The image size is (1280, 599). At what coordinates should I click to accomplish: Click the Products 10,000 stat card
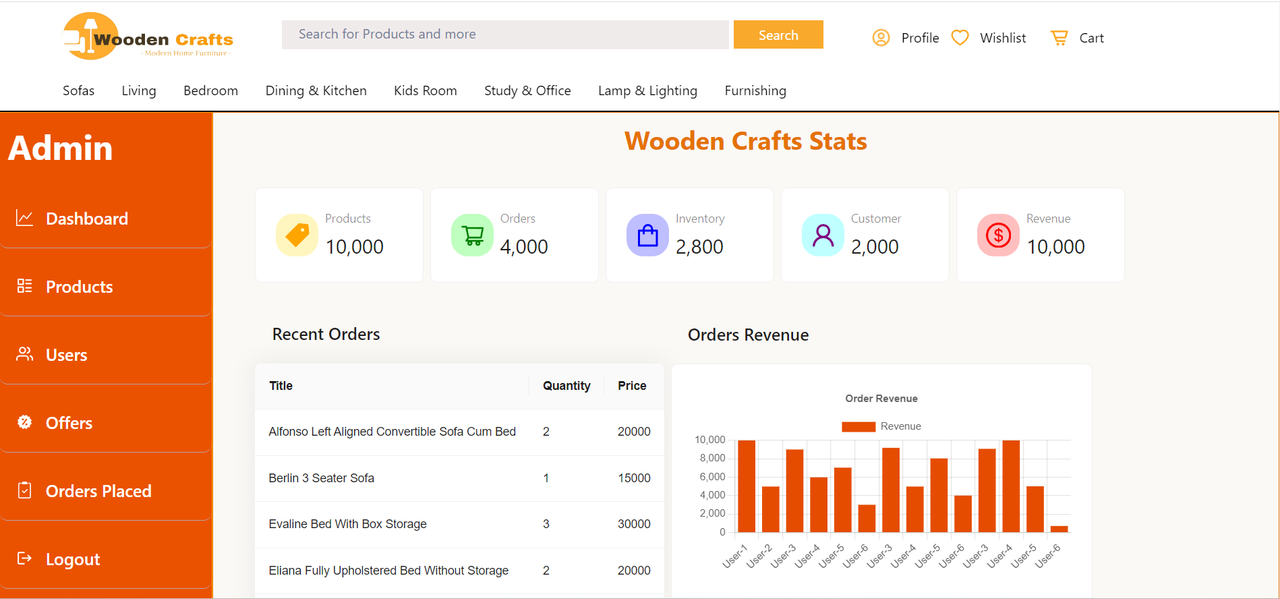(x=339, y=235)
